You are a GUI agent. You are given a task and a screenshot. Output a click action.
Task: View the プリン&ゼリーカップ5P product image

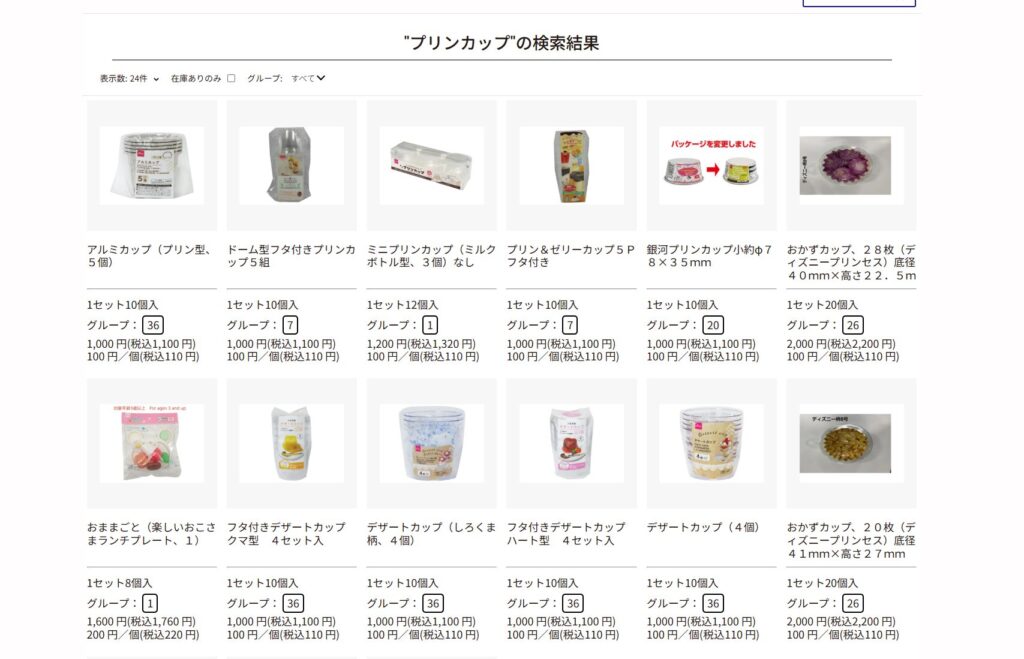click(571, 165)
